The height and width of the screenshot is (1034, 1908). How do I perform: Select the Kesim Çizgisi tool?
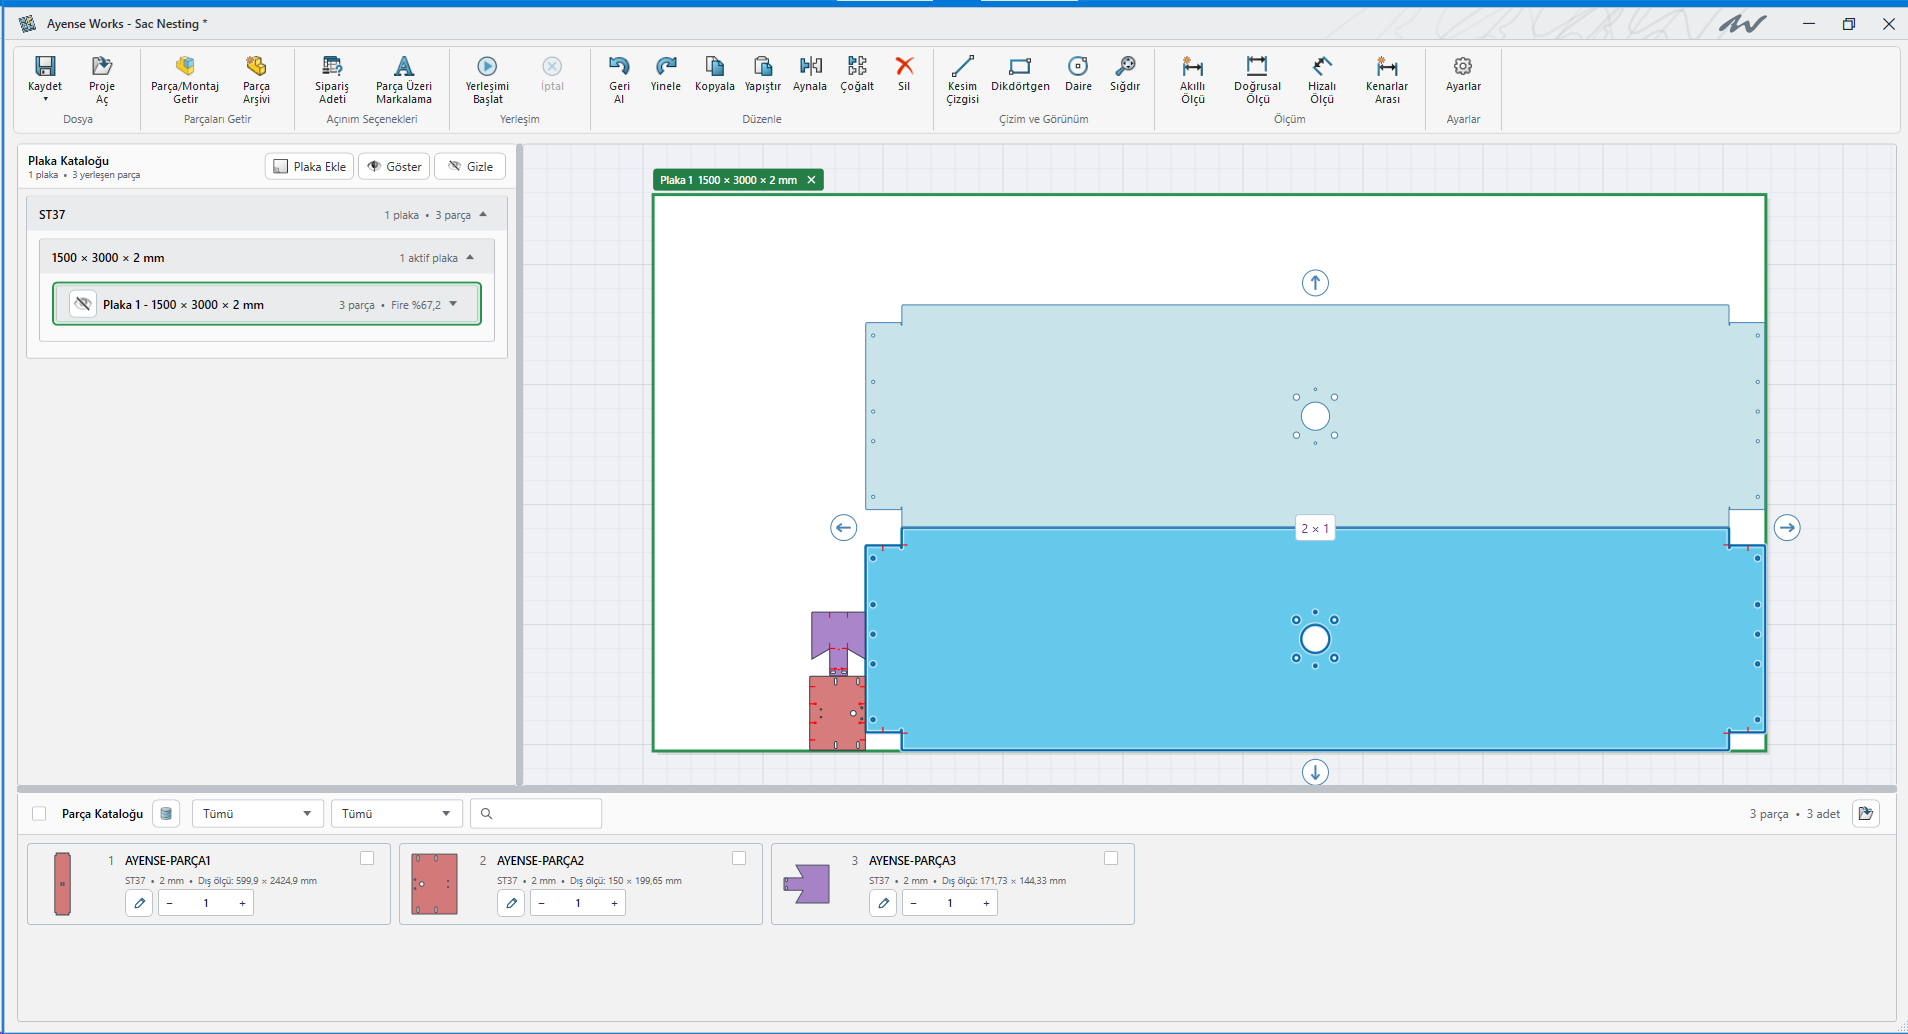[962, 79]
